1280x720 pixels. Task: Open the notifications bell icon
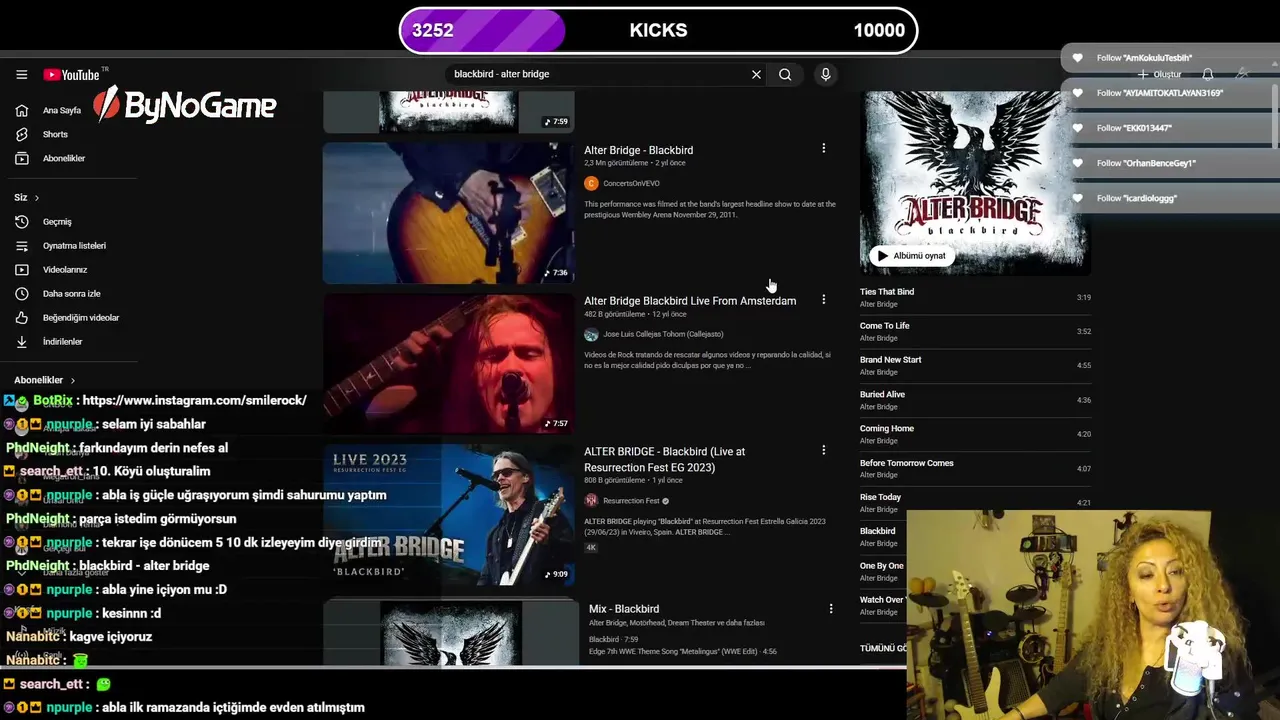[x=1208, y=74]
